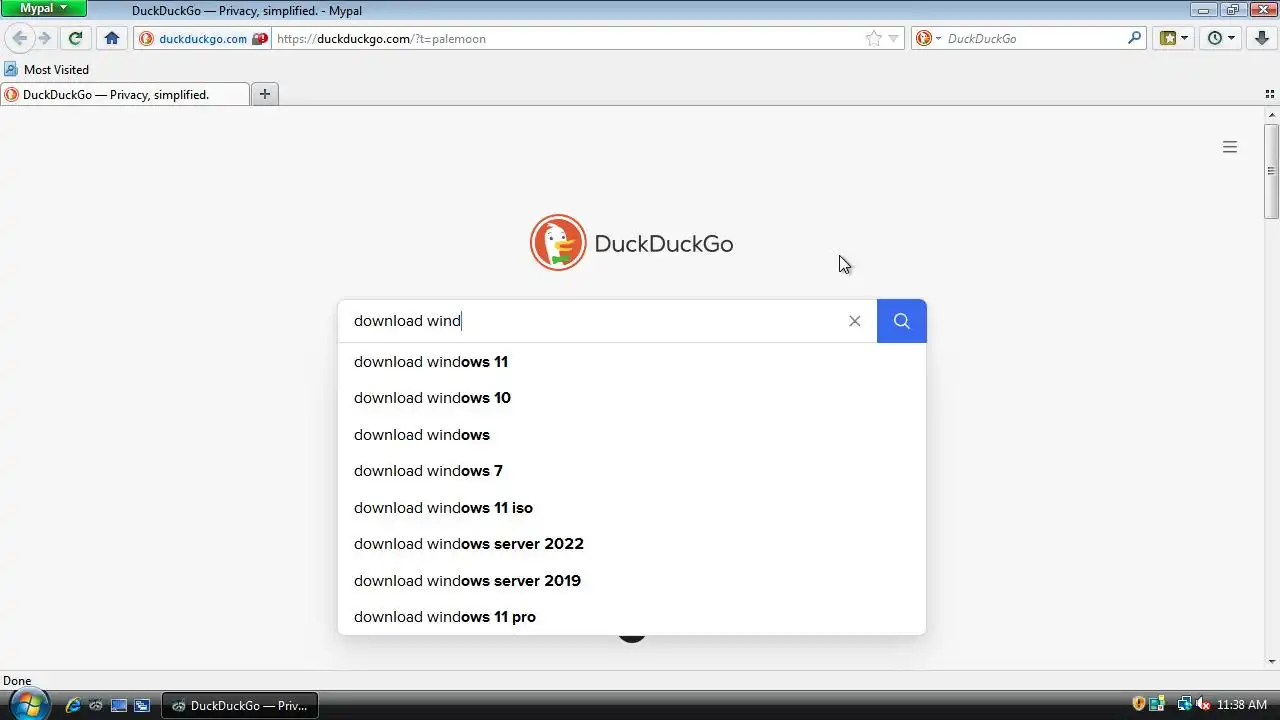
Task: Click the Switch between windows icon
Action: click(142, 705)
